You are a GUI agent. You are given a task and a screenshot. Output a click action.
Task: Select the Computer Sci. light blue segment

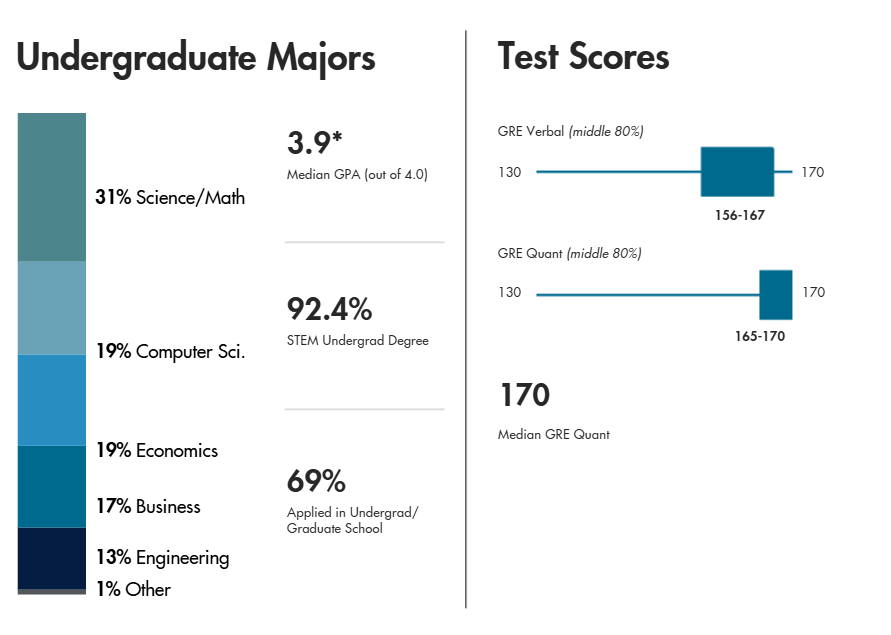coord(52,308)
